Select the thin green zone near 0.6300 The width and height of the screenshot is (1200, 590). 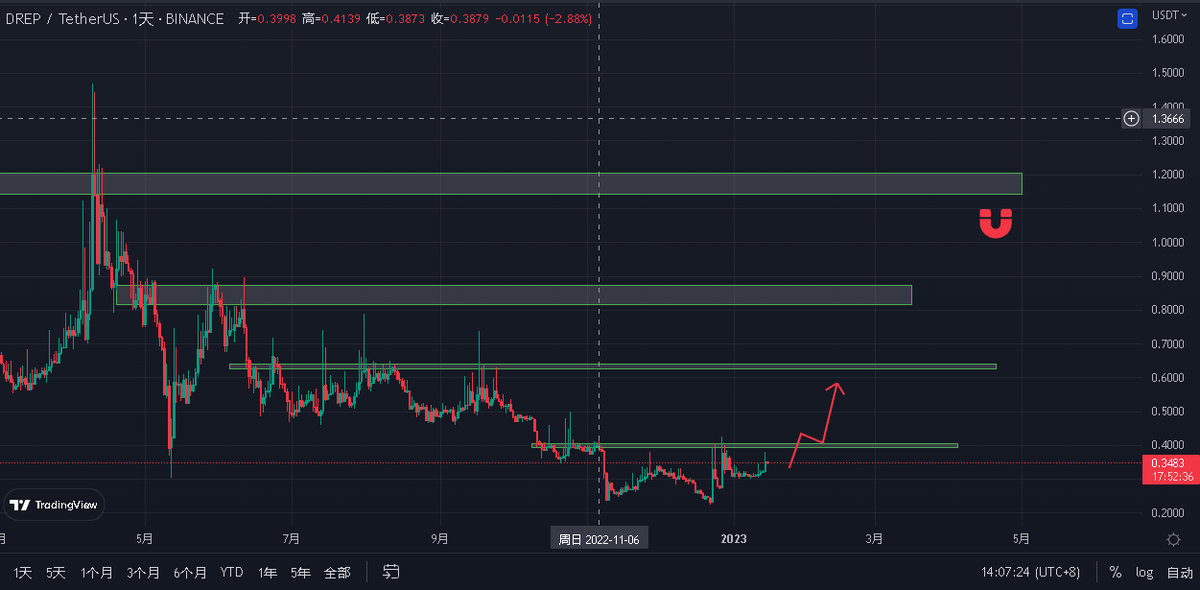pyautogui.click(x=612, y=366)
